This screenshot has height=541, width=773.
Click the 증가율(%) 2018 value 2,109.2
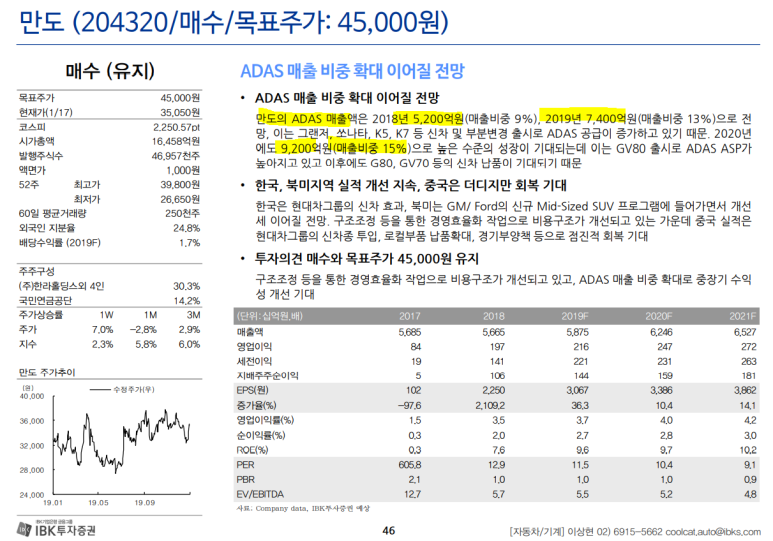[490, 405]
